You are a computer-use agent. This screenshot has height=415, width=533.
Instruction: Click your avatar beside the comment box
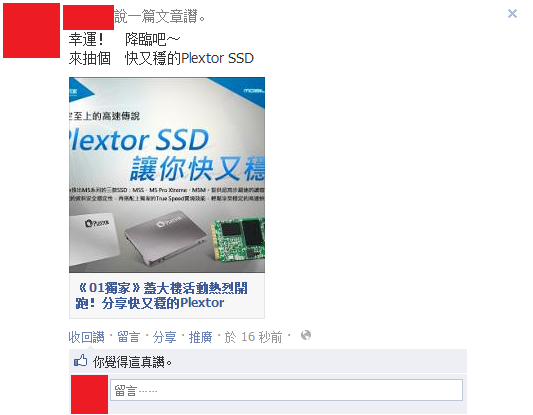pyautogui.click(x=89, y=394)
